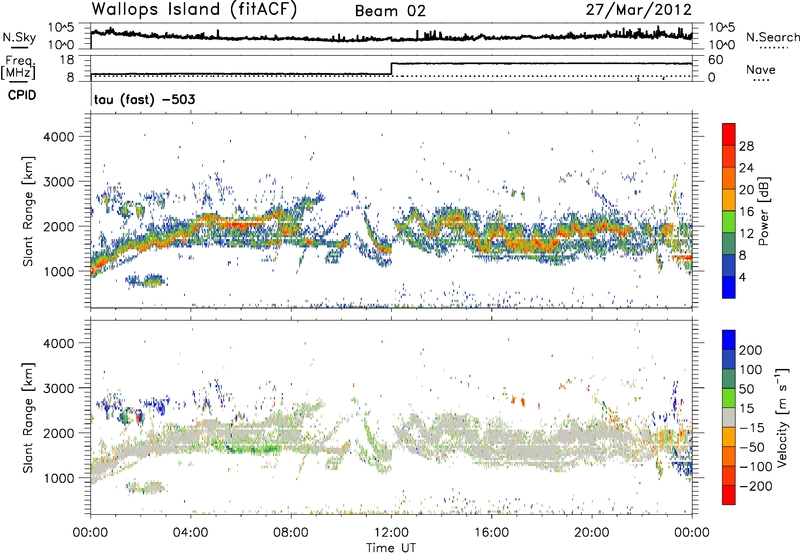Click the "4" label on power color bar
The height and width of the screenshot is (554, 800).
point(742,277)
